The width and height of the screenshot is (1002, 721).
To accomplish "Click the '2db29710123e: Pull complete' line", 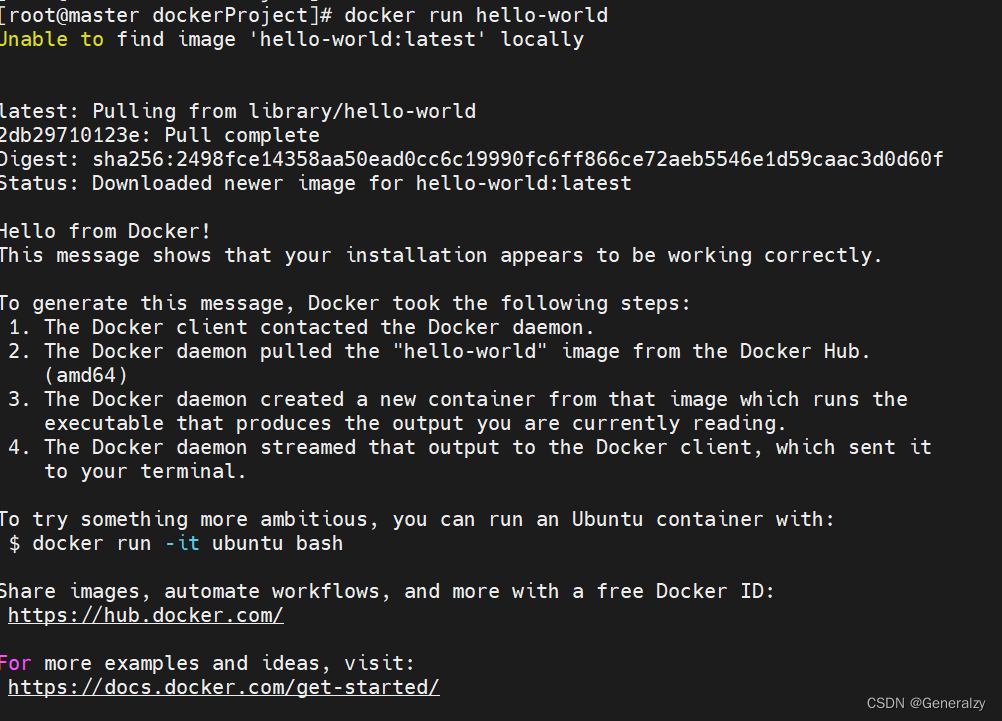I will click(160, 135).
